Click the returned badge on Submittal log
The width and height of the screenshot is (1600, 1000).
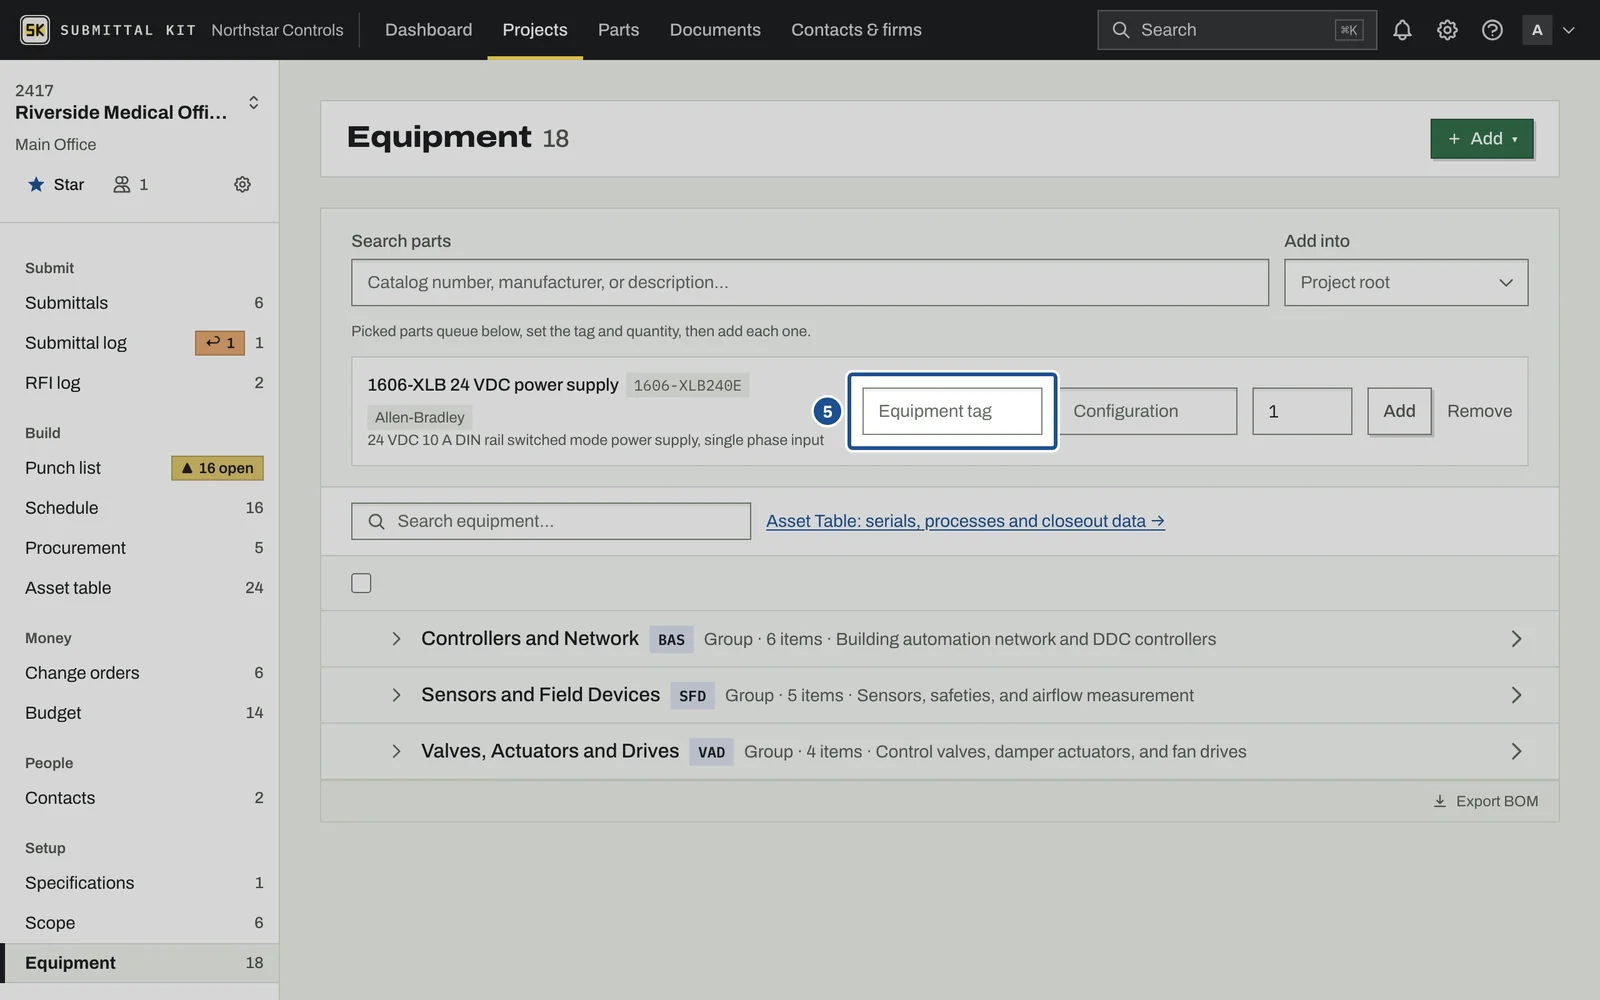220,343
